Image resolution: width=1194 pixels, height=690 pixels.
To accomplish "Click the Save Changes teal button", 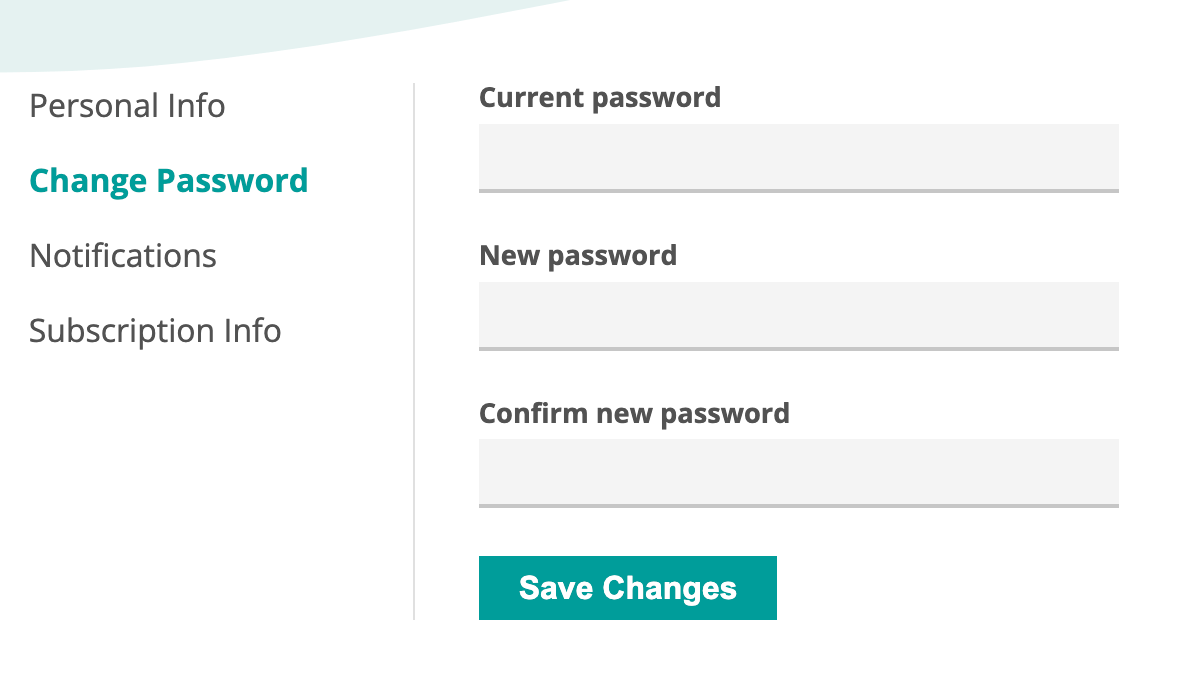I will [627, 588].
